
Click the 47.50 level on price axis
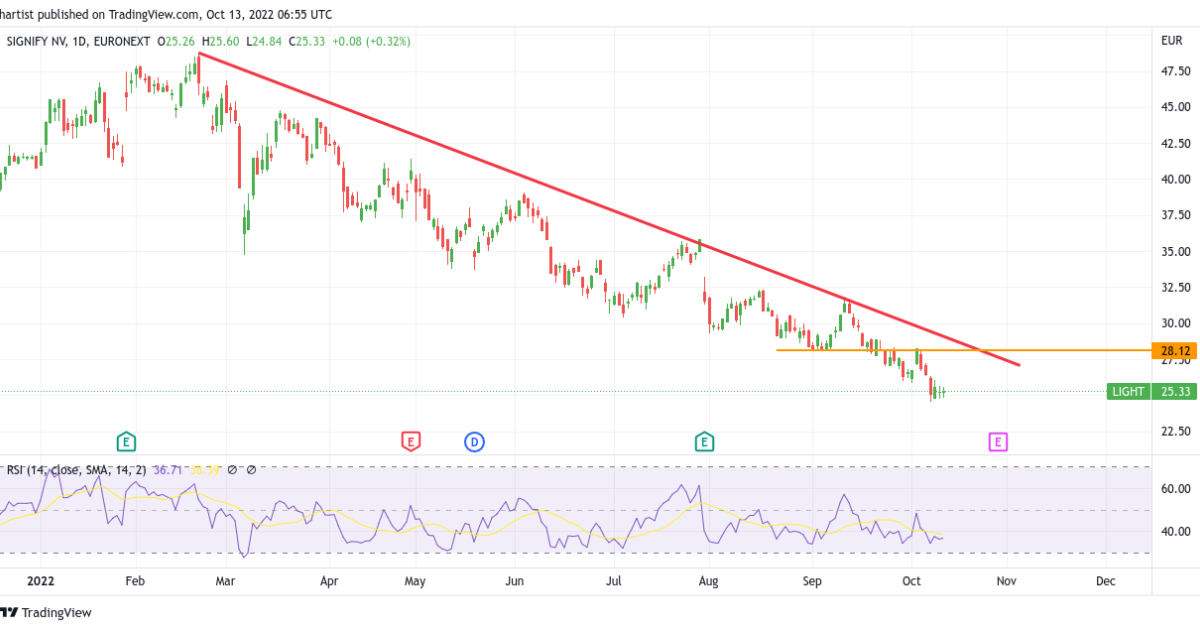pyautogui.click(x=1175, y=71)
